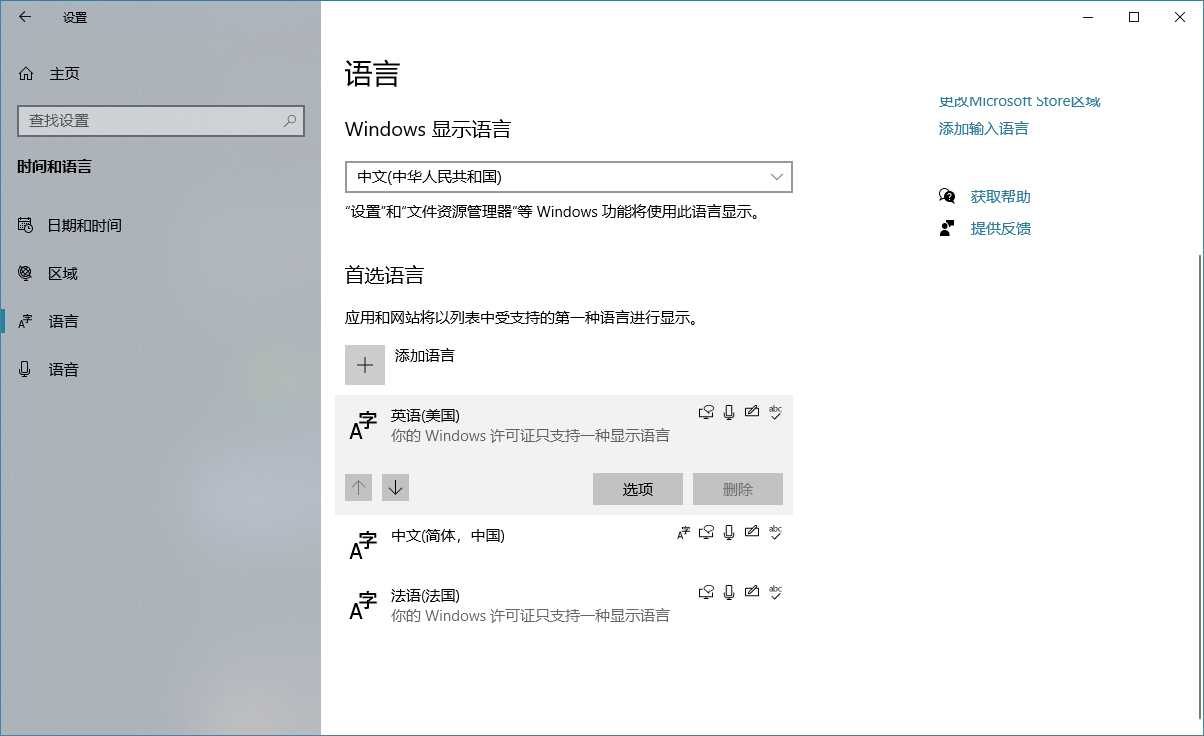Image resolution: width=1204 pixels, height=736 pixels.
Task: Open the Windows 显示语言 dropdown
Action: click(x=567, y=177)
